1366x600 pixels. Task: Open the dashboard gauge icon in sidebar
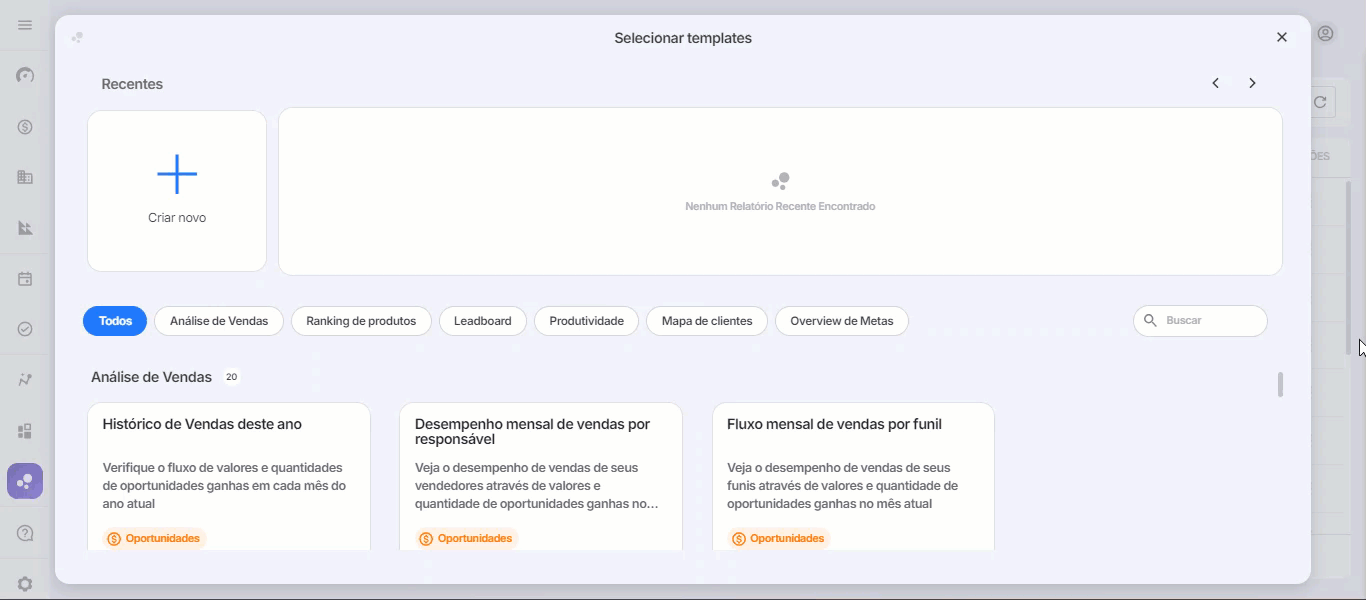click(25, 75)
